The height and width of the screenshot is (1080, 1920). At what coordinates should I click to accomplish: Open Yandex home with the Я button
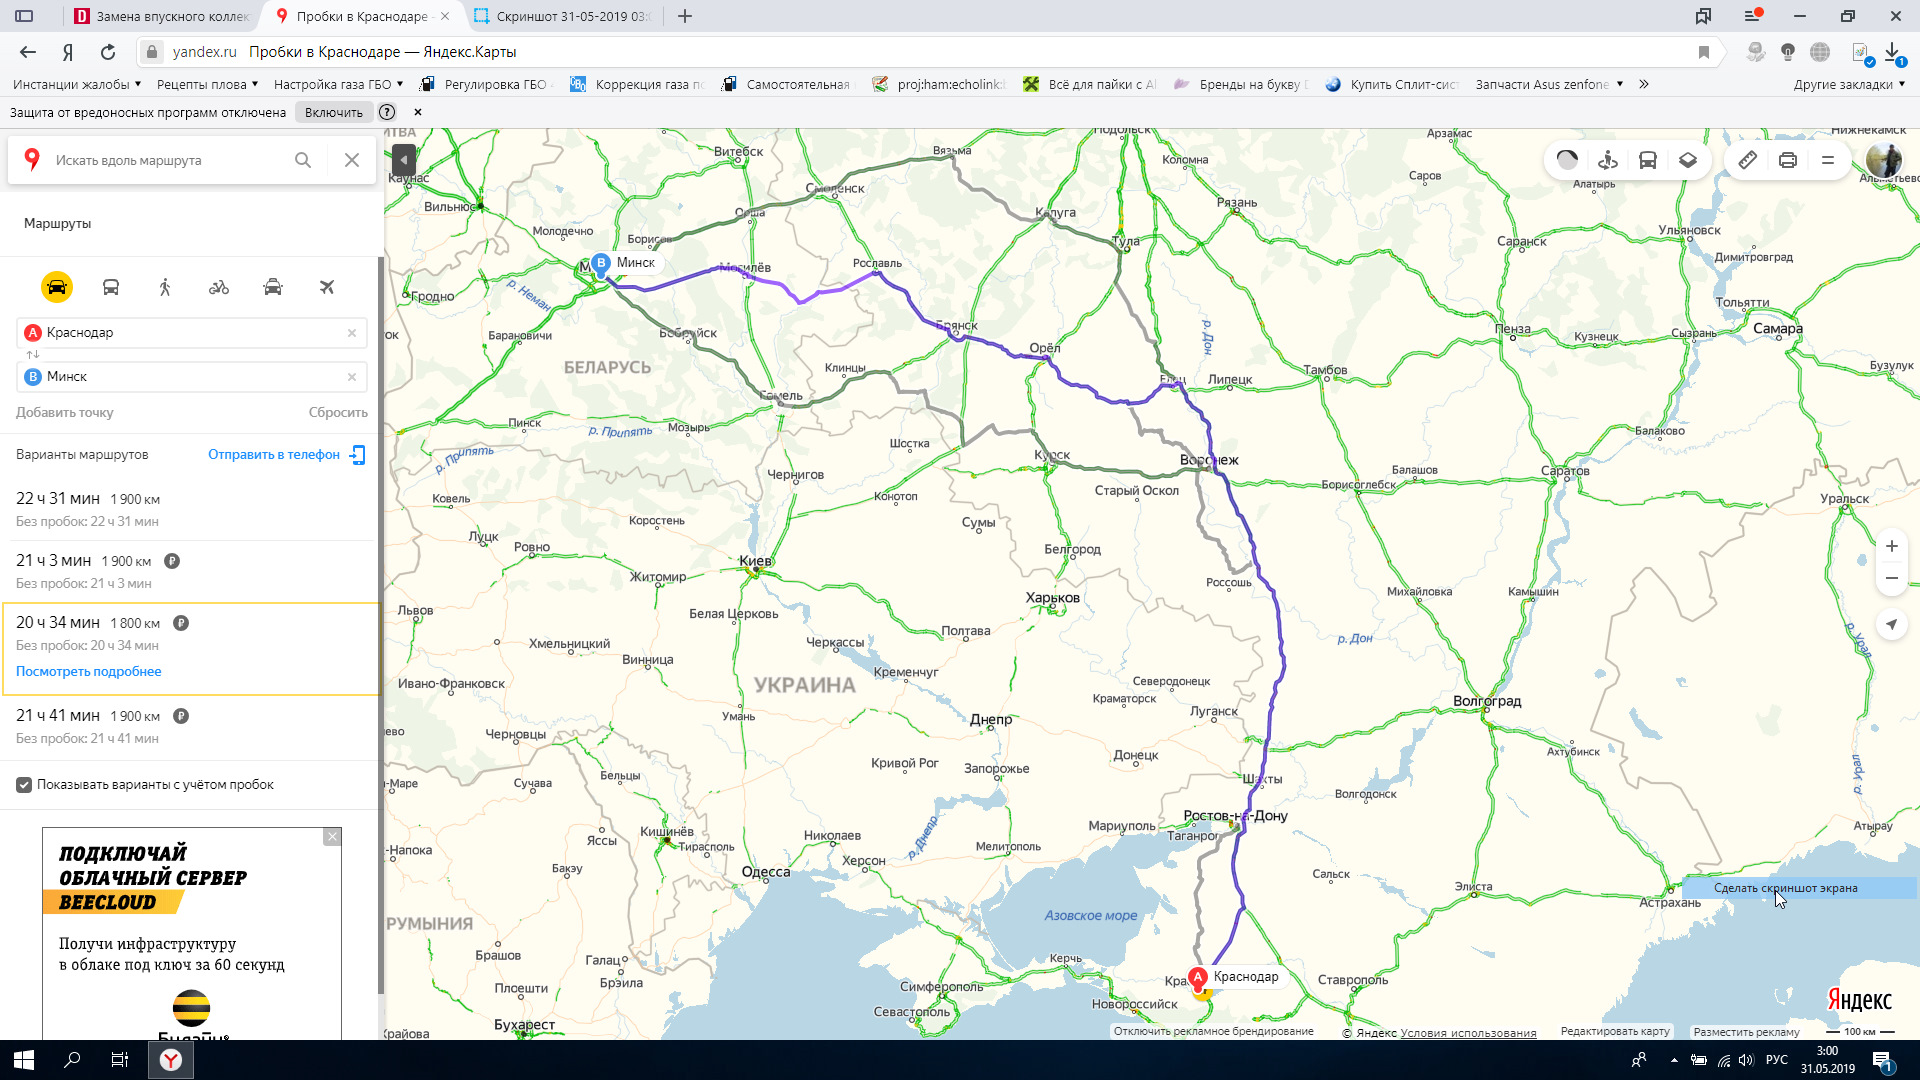tap(68, 52)
